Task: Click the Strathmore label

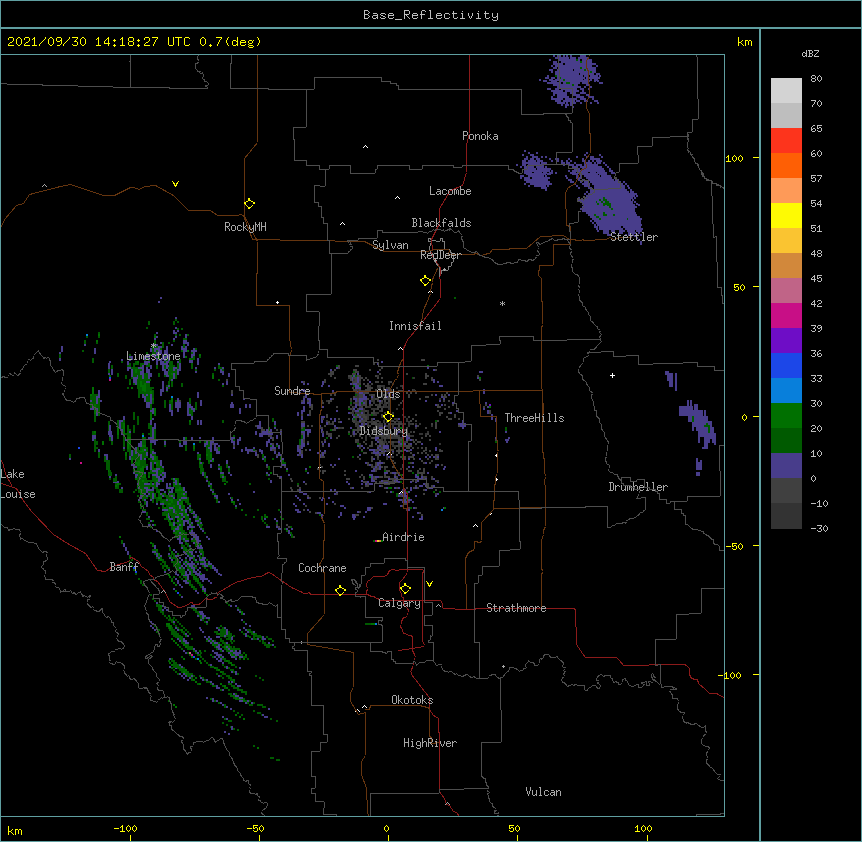Action: tap(516, 608)
